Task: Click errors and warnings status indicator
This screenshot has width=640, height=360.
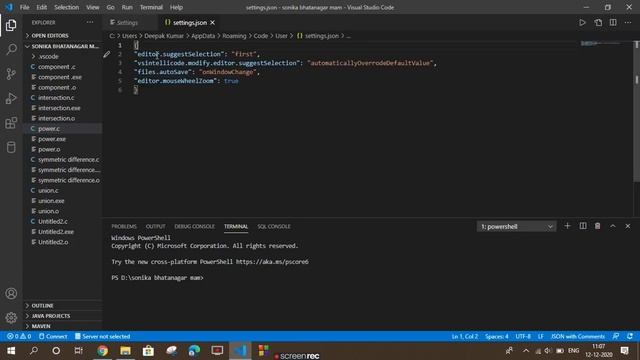Action: 19,336
